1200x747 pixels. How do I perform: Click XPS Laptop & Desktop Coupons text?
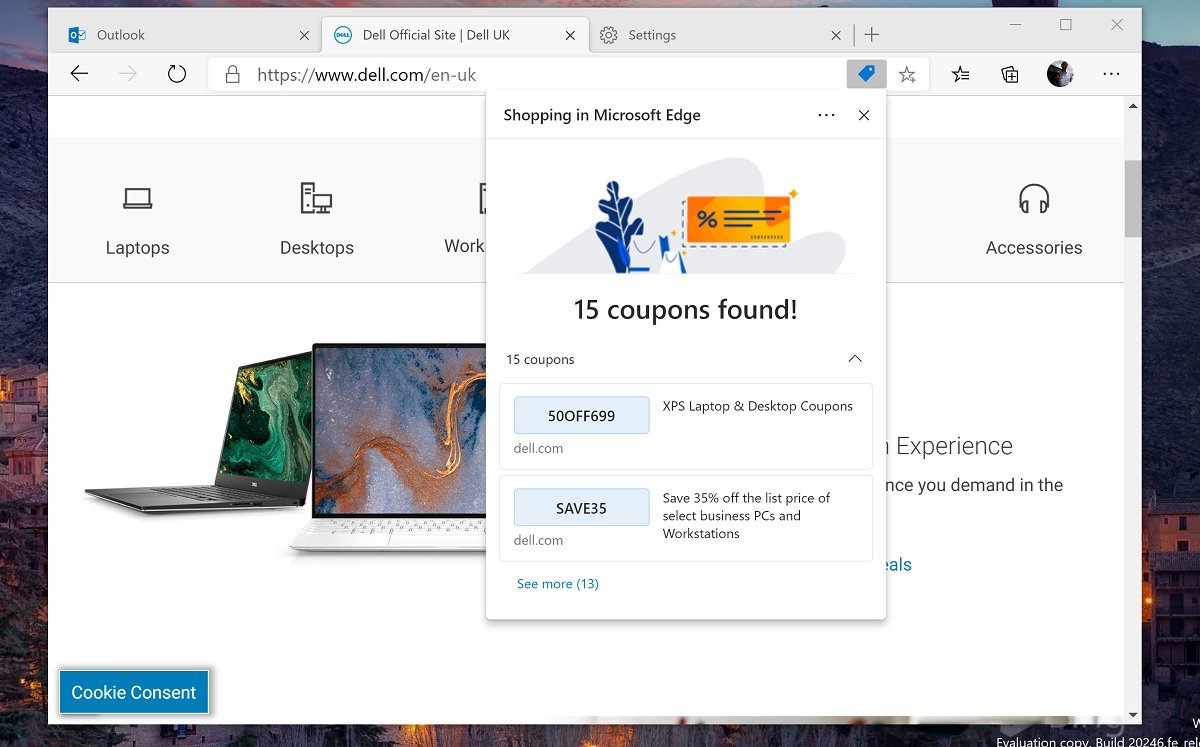[x=758, y=406]
